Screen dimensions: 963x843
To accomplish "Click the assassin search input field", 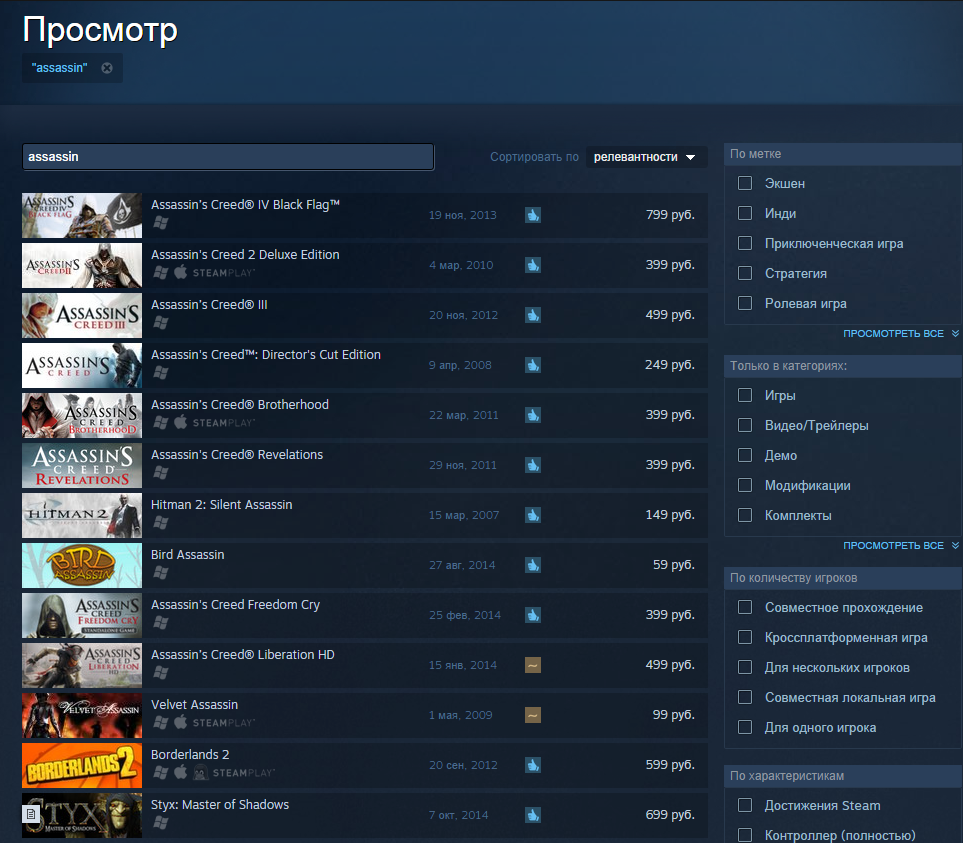I will [x=228, y=157].
